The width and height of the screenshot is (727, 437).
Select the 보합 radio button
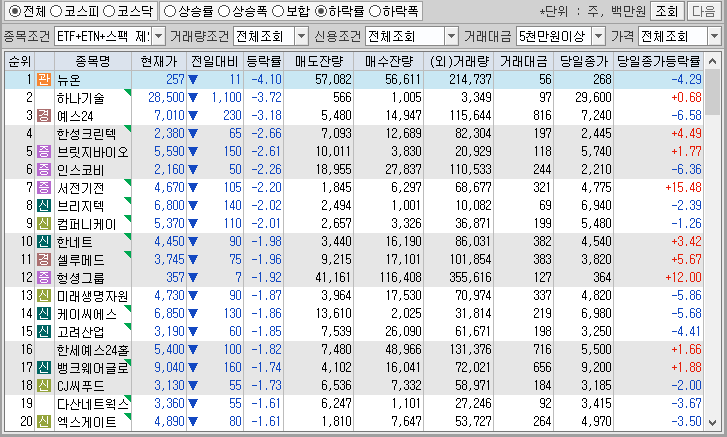click(278, 11)
